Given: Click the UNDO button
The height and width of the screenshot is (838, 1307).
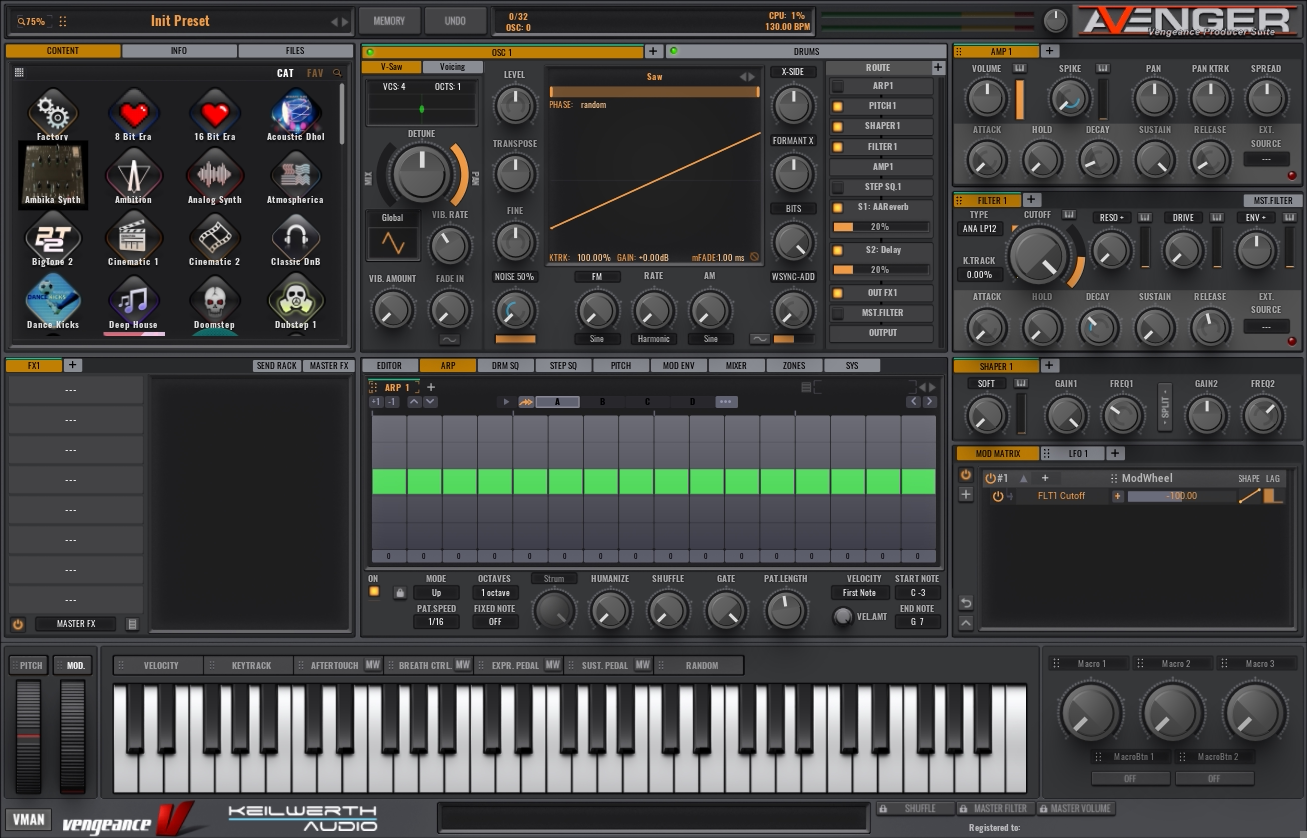Looking at the screenshot, I should tap(454, 21).
